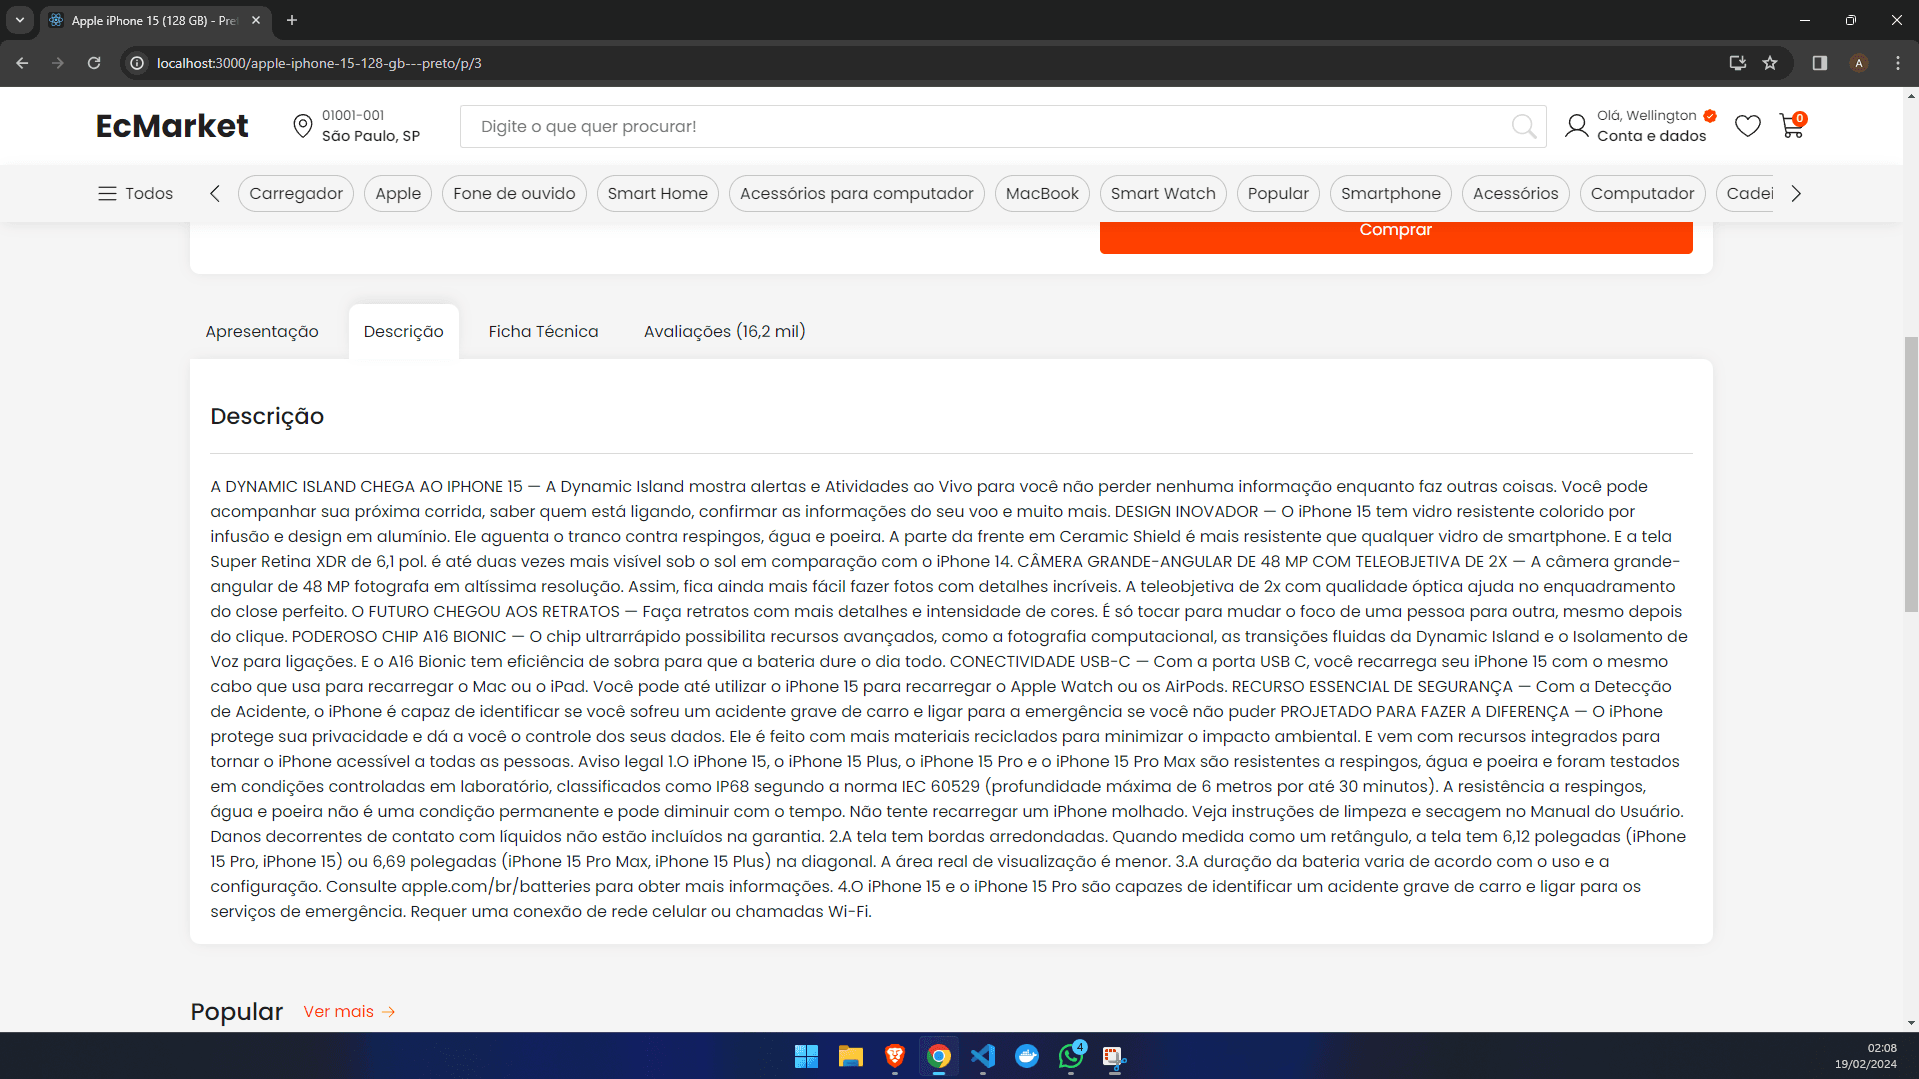Select the Acessórios category chip

(1515, 193)
